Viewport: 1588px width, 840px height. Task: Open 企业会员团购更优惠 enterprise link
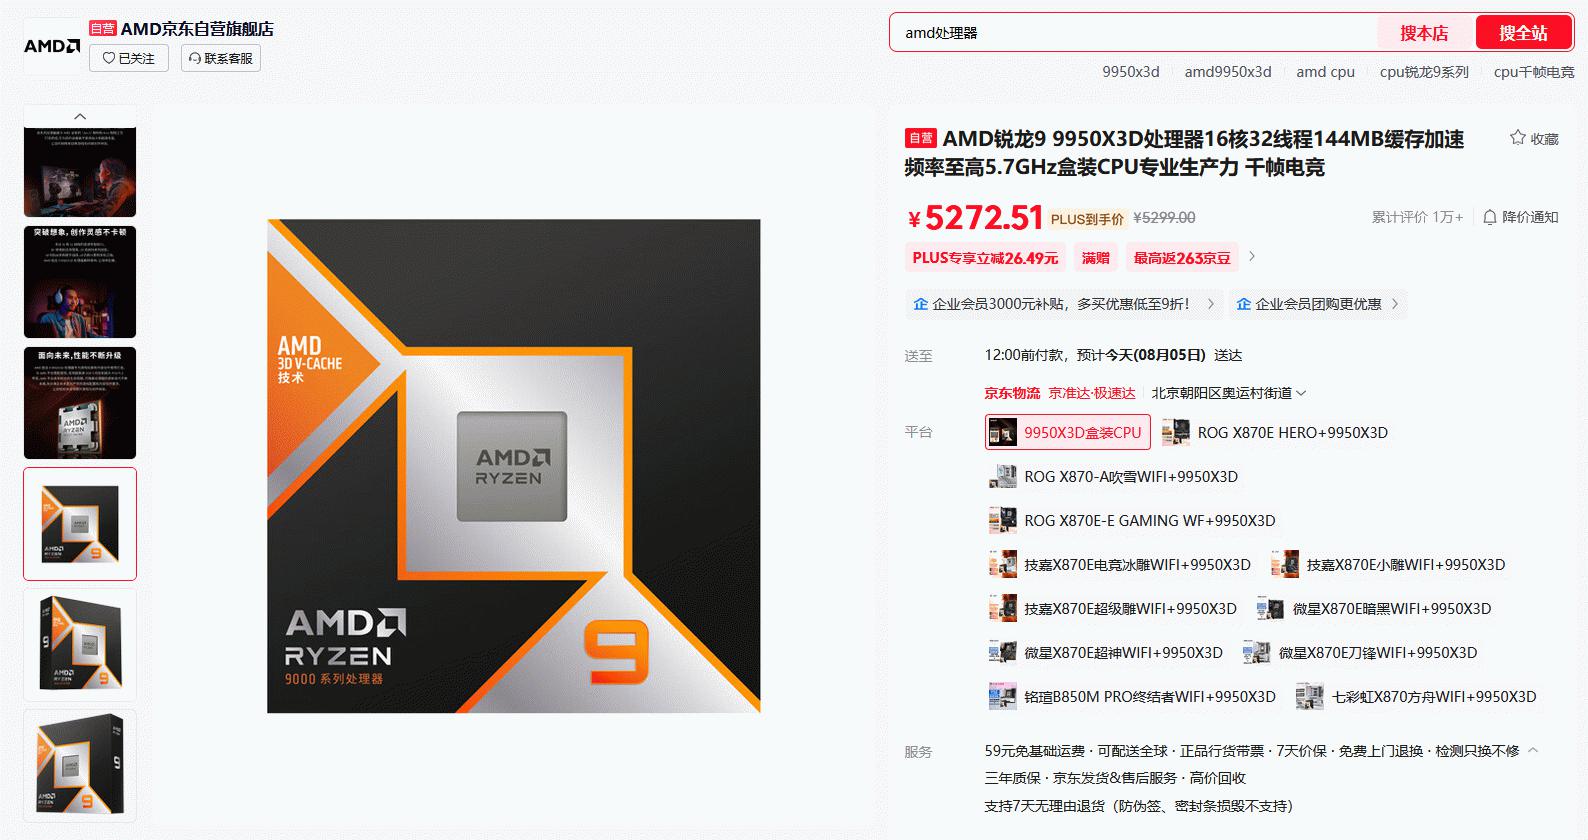pyautogui.click(x=1317, y=304)
